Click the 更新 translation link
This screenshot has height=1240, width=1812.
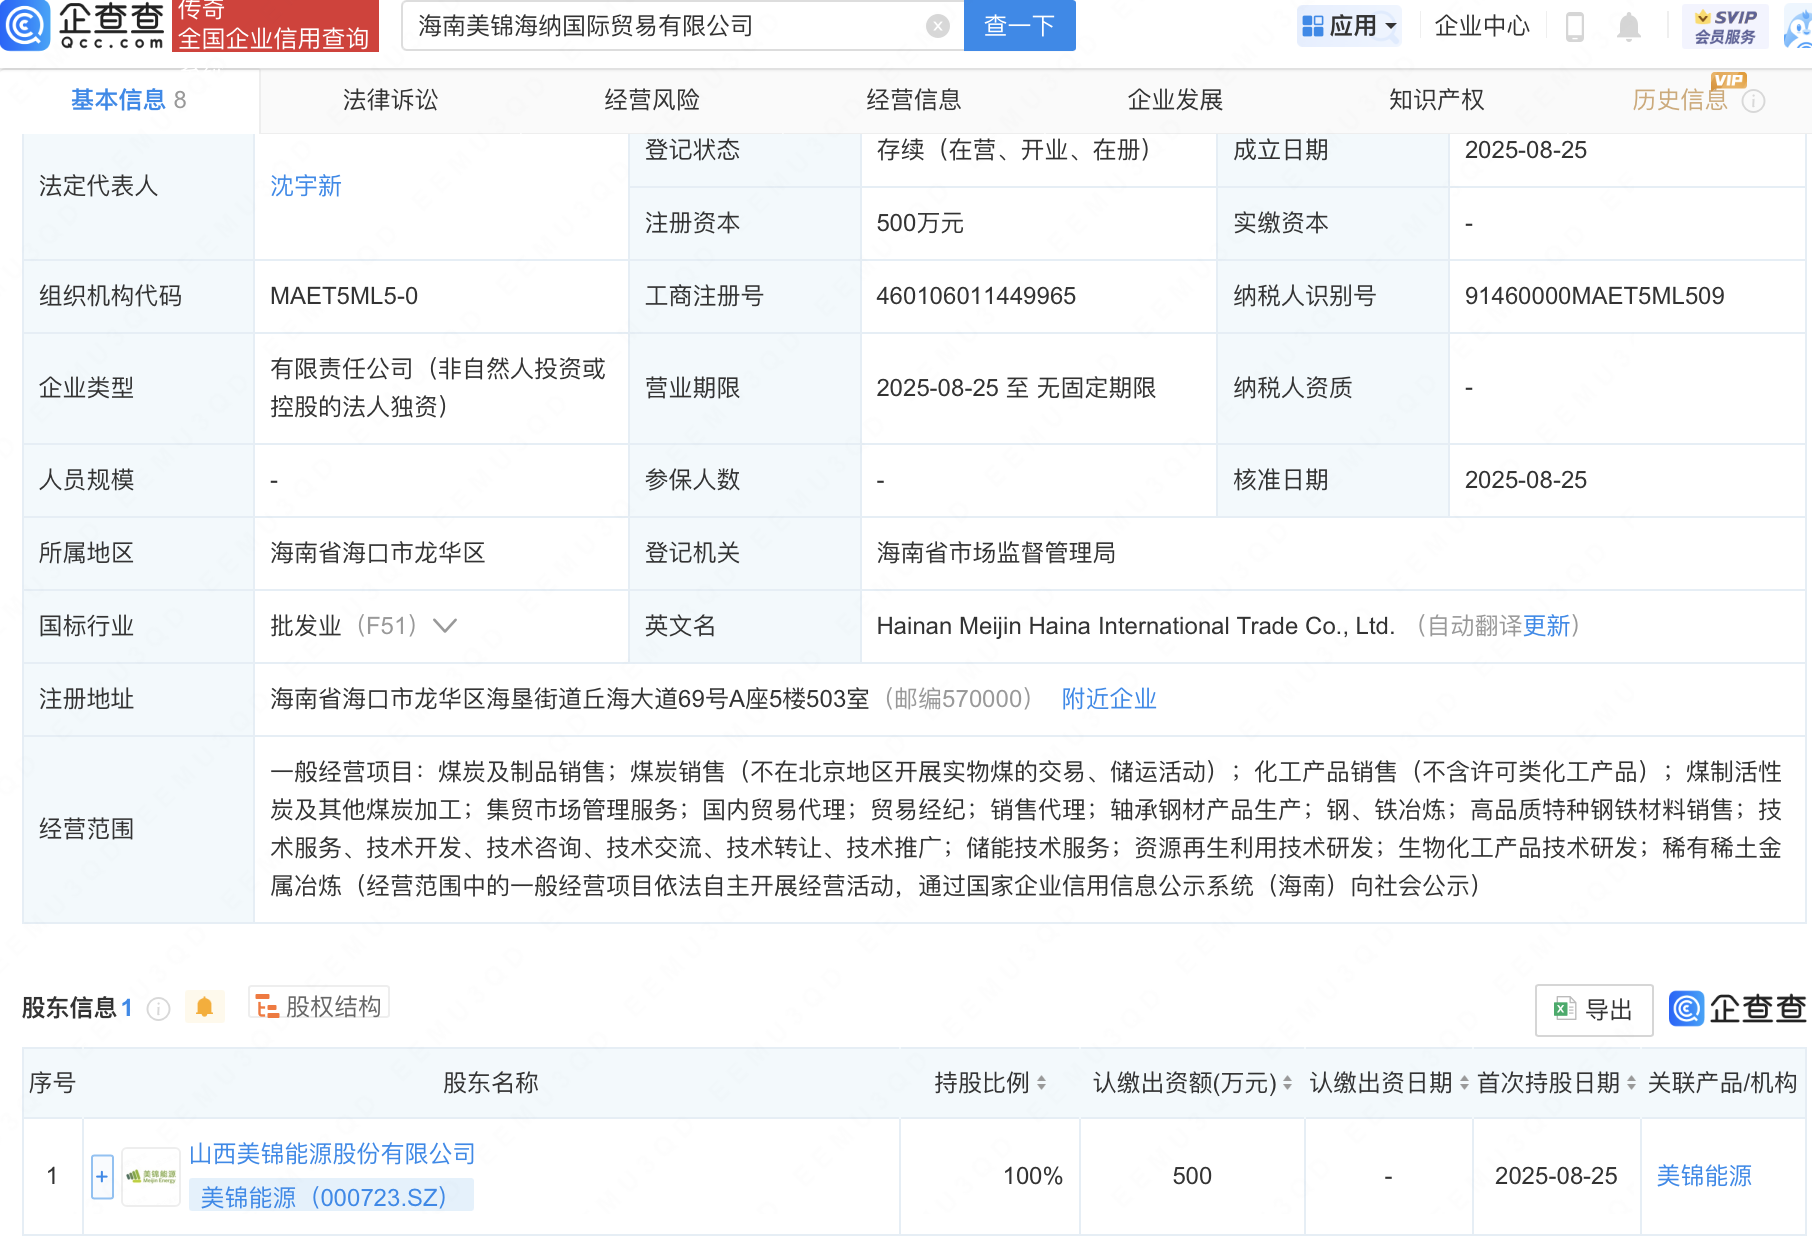(1546, 626)
